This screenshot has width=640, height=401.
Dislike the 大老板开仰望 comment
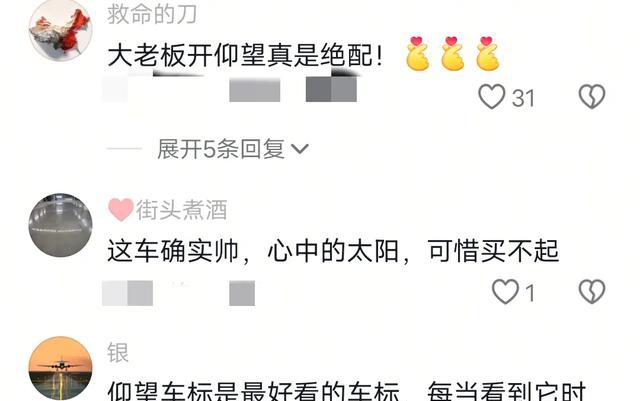592,96
